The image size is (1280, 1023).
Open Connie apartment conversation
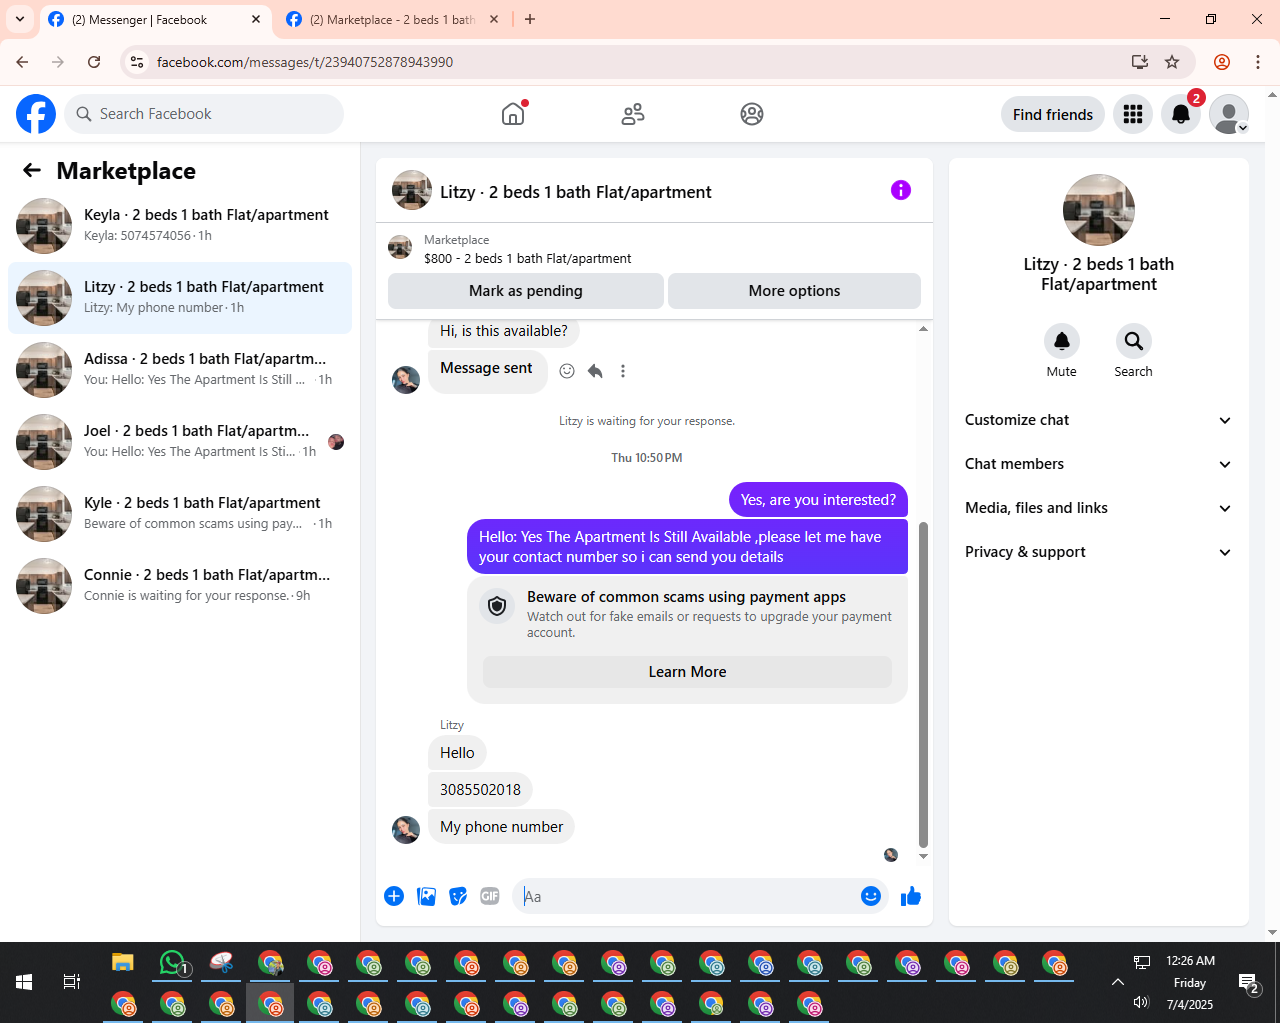point(180,586)
